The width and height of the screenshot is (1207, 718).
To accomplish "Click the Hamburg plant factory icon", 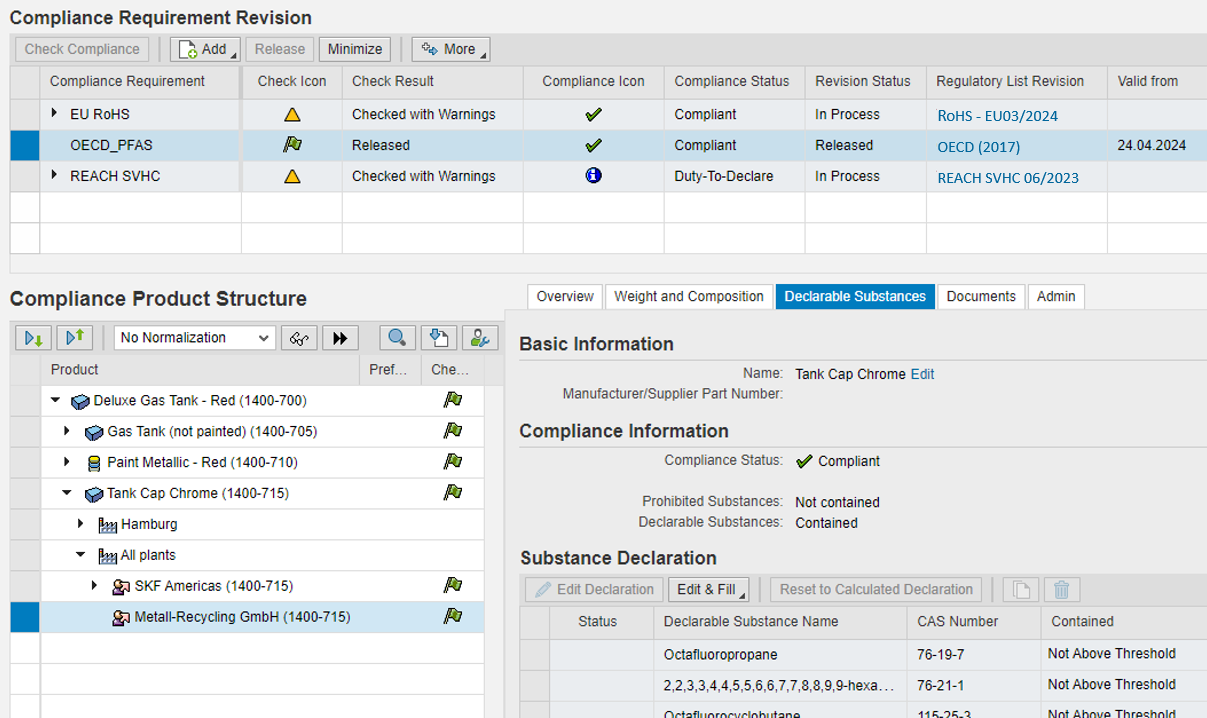I will [x=108, y=525].
